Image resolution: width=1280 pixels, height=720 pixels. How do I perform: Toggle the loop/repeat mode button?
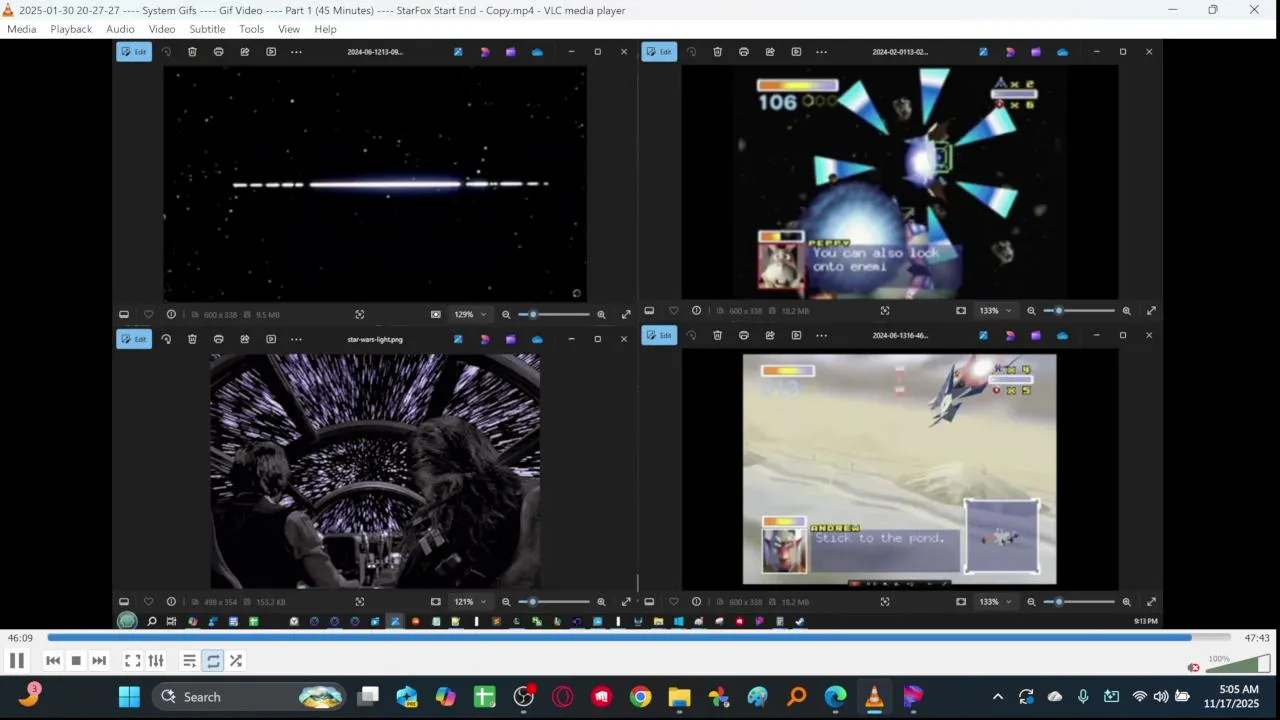point(213,660)
